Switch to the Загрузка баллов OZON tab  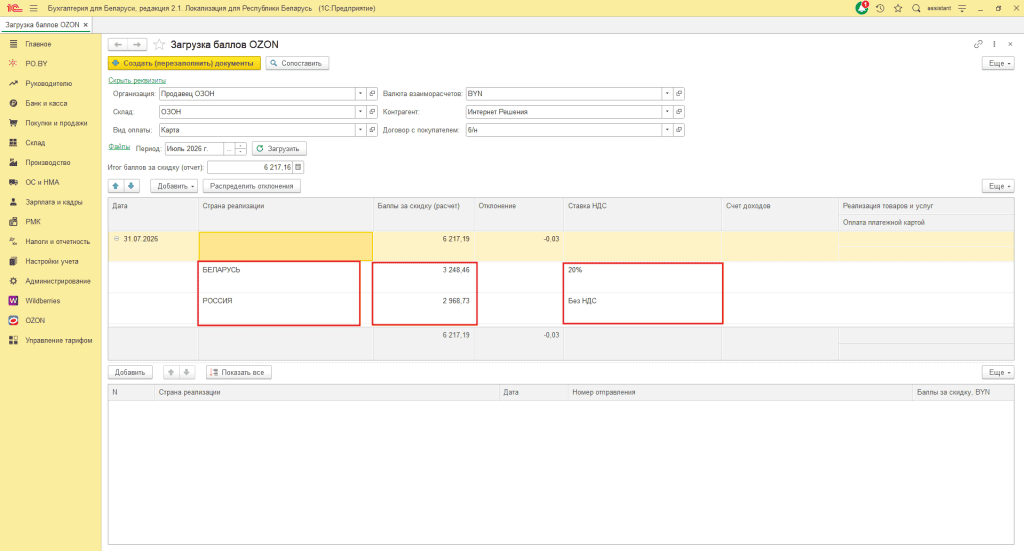pyautogui.click(x=42, y=25)
